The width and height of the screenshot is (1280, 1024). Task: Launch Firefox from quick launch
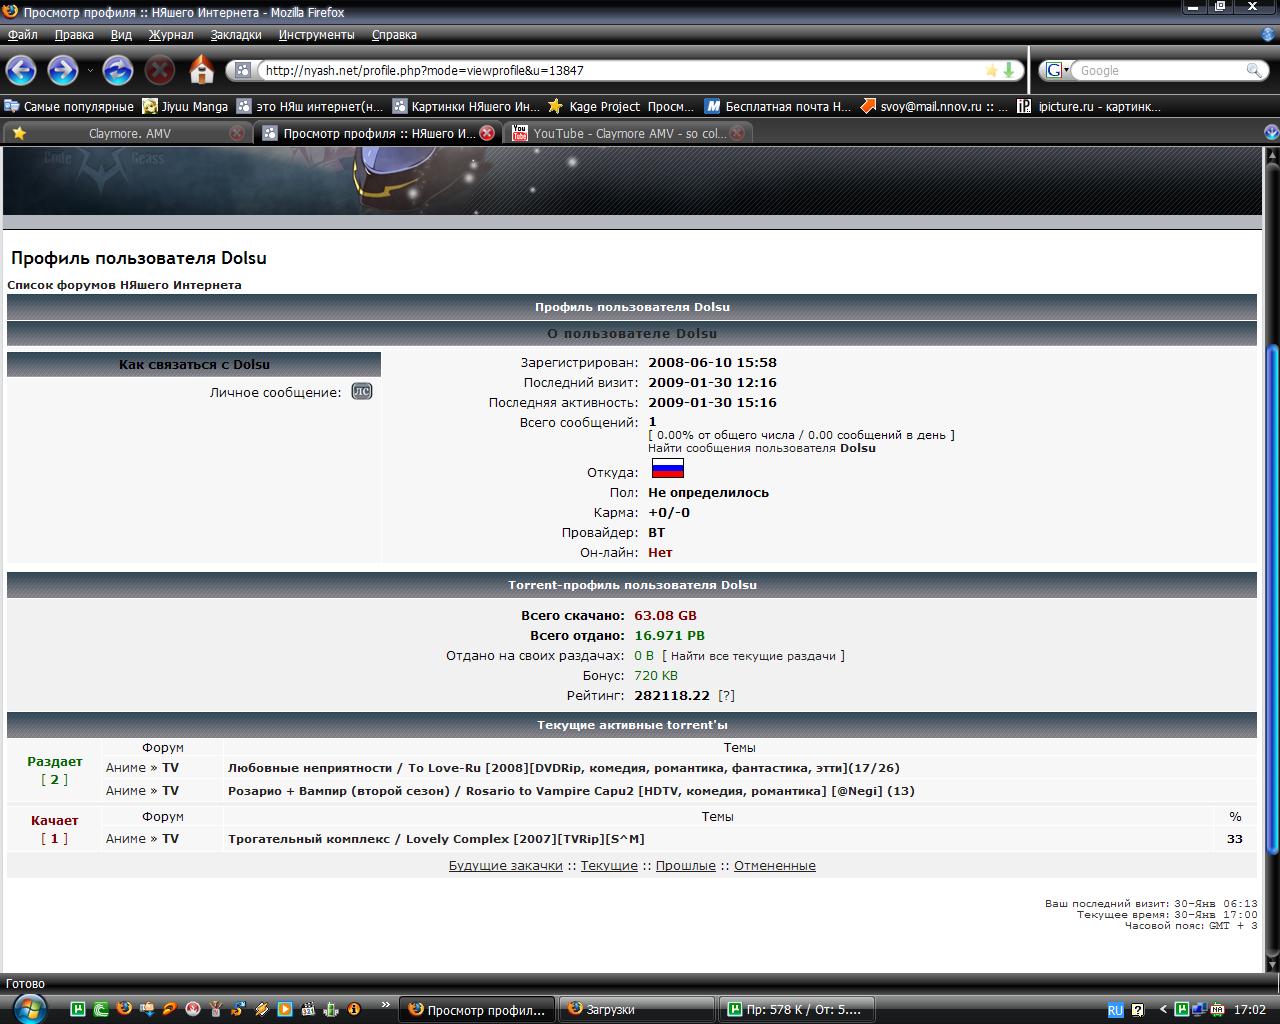124,1009
